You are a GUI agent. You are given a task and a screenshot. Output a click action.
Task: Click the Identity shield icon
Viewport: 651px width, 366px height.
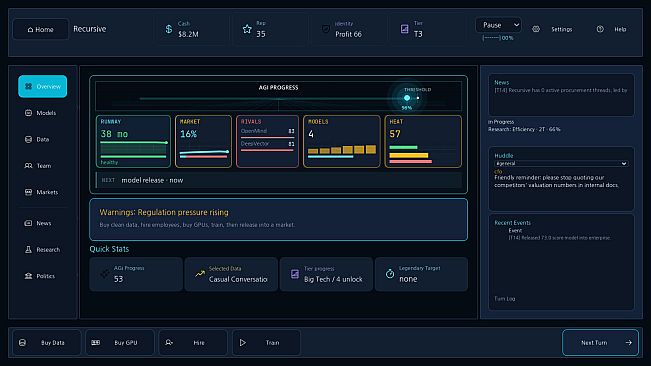pyautogui.click(x=326, y=29)
